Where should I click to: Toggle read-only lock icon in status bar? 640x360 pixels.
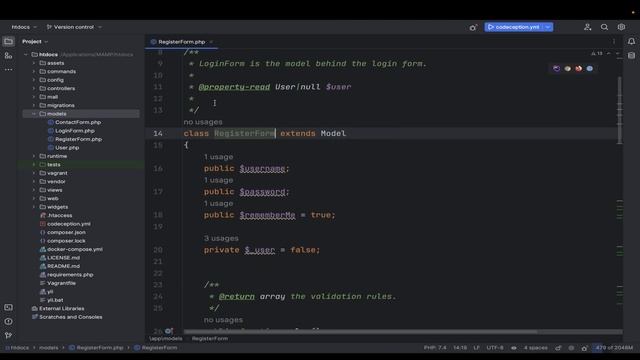coord(558,348)
